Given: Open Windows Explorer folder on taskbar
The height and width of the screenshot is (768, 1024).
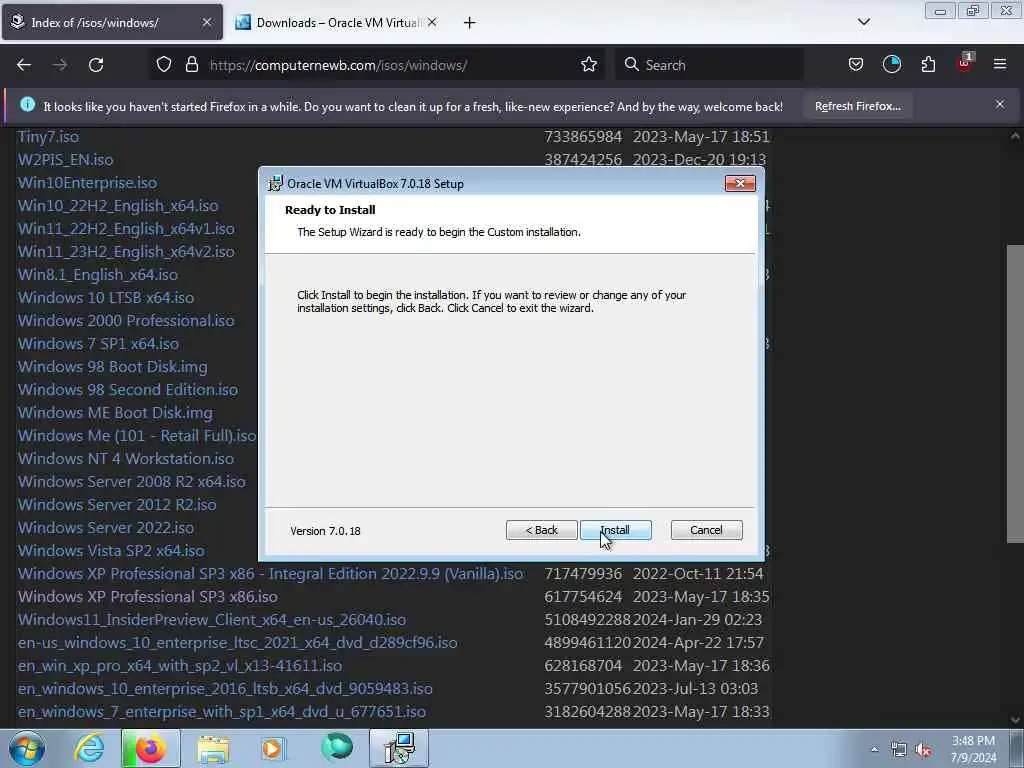Looking at the screenshot, I should [x=213, y=748].
